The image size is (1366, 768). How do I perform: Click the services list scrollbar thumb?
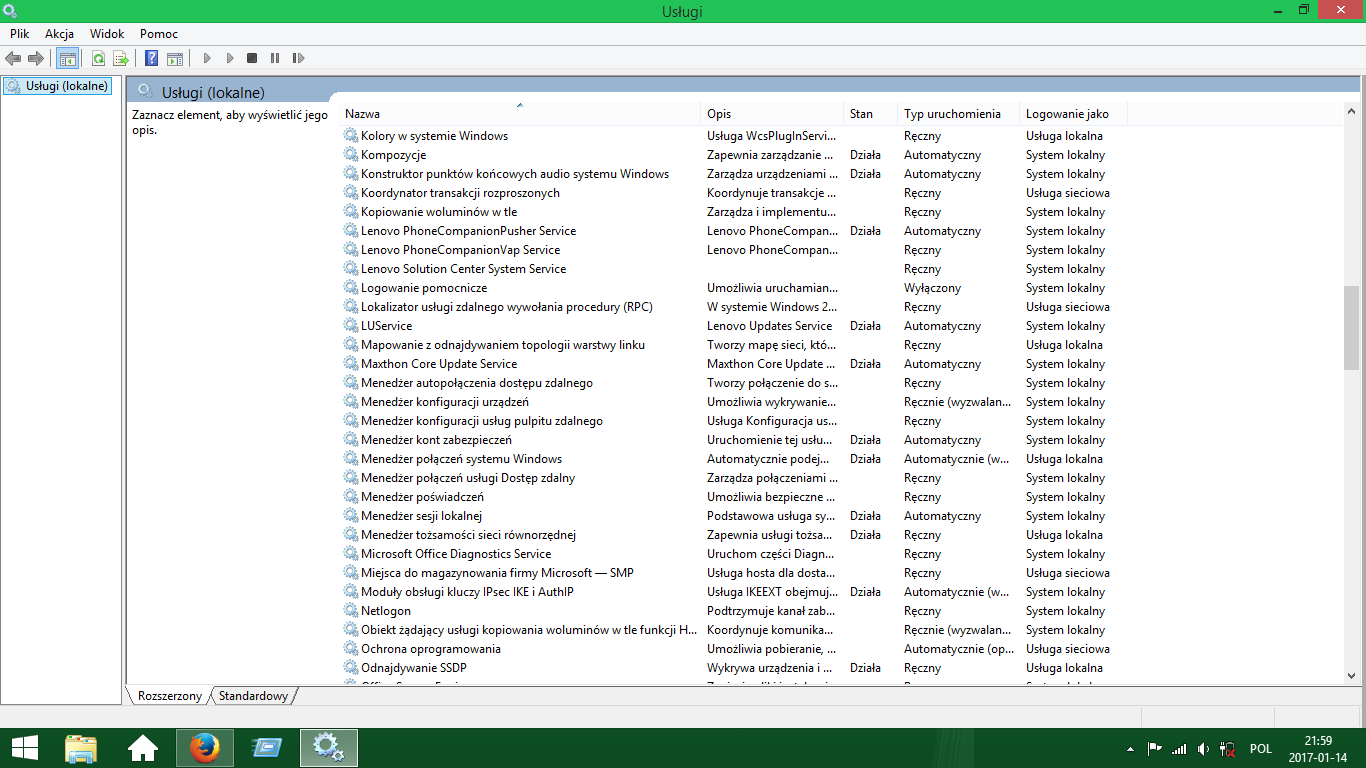tap(1352, 328)
